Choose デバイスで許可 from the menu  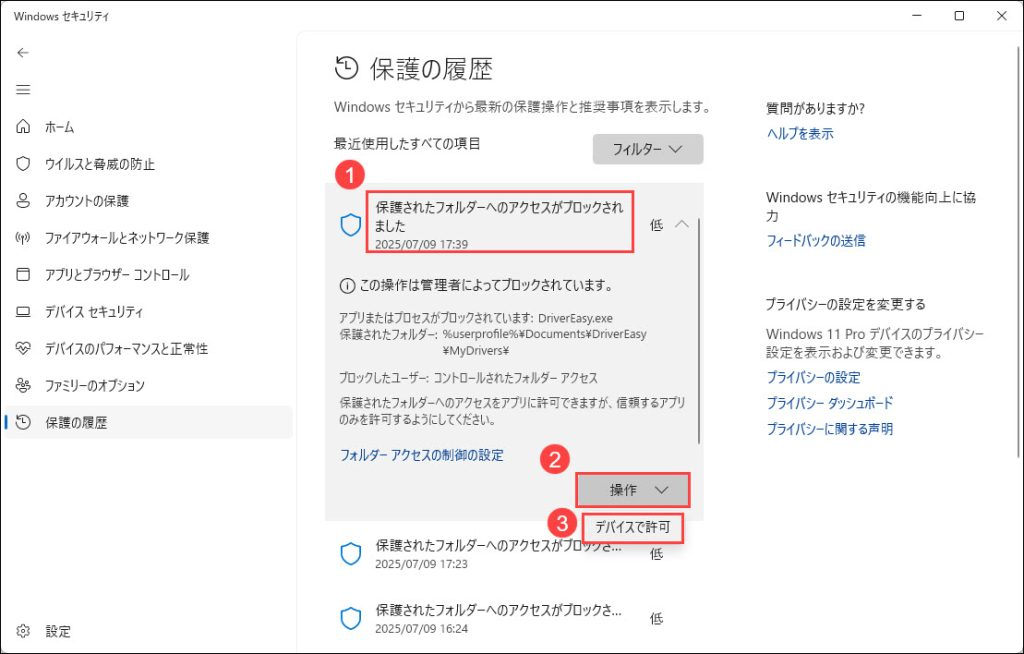(x=632, y=527)
